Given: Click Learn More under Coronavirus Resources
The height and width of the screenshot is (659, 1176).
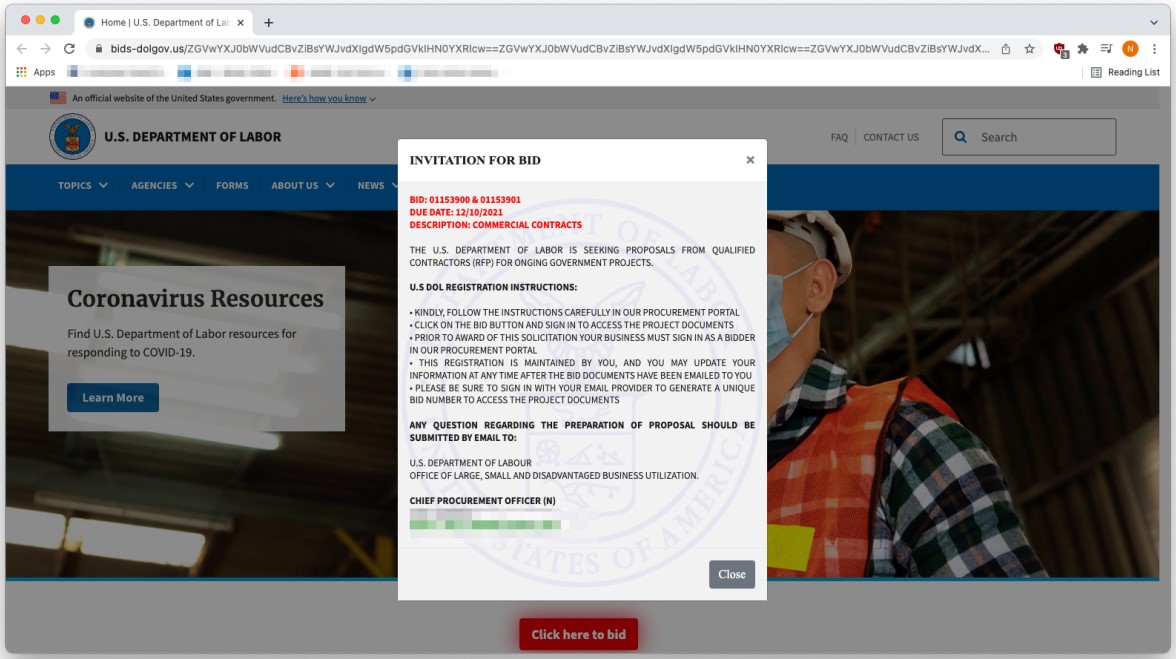Looking at the screenshot, I should pos(112,397).
